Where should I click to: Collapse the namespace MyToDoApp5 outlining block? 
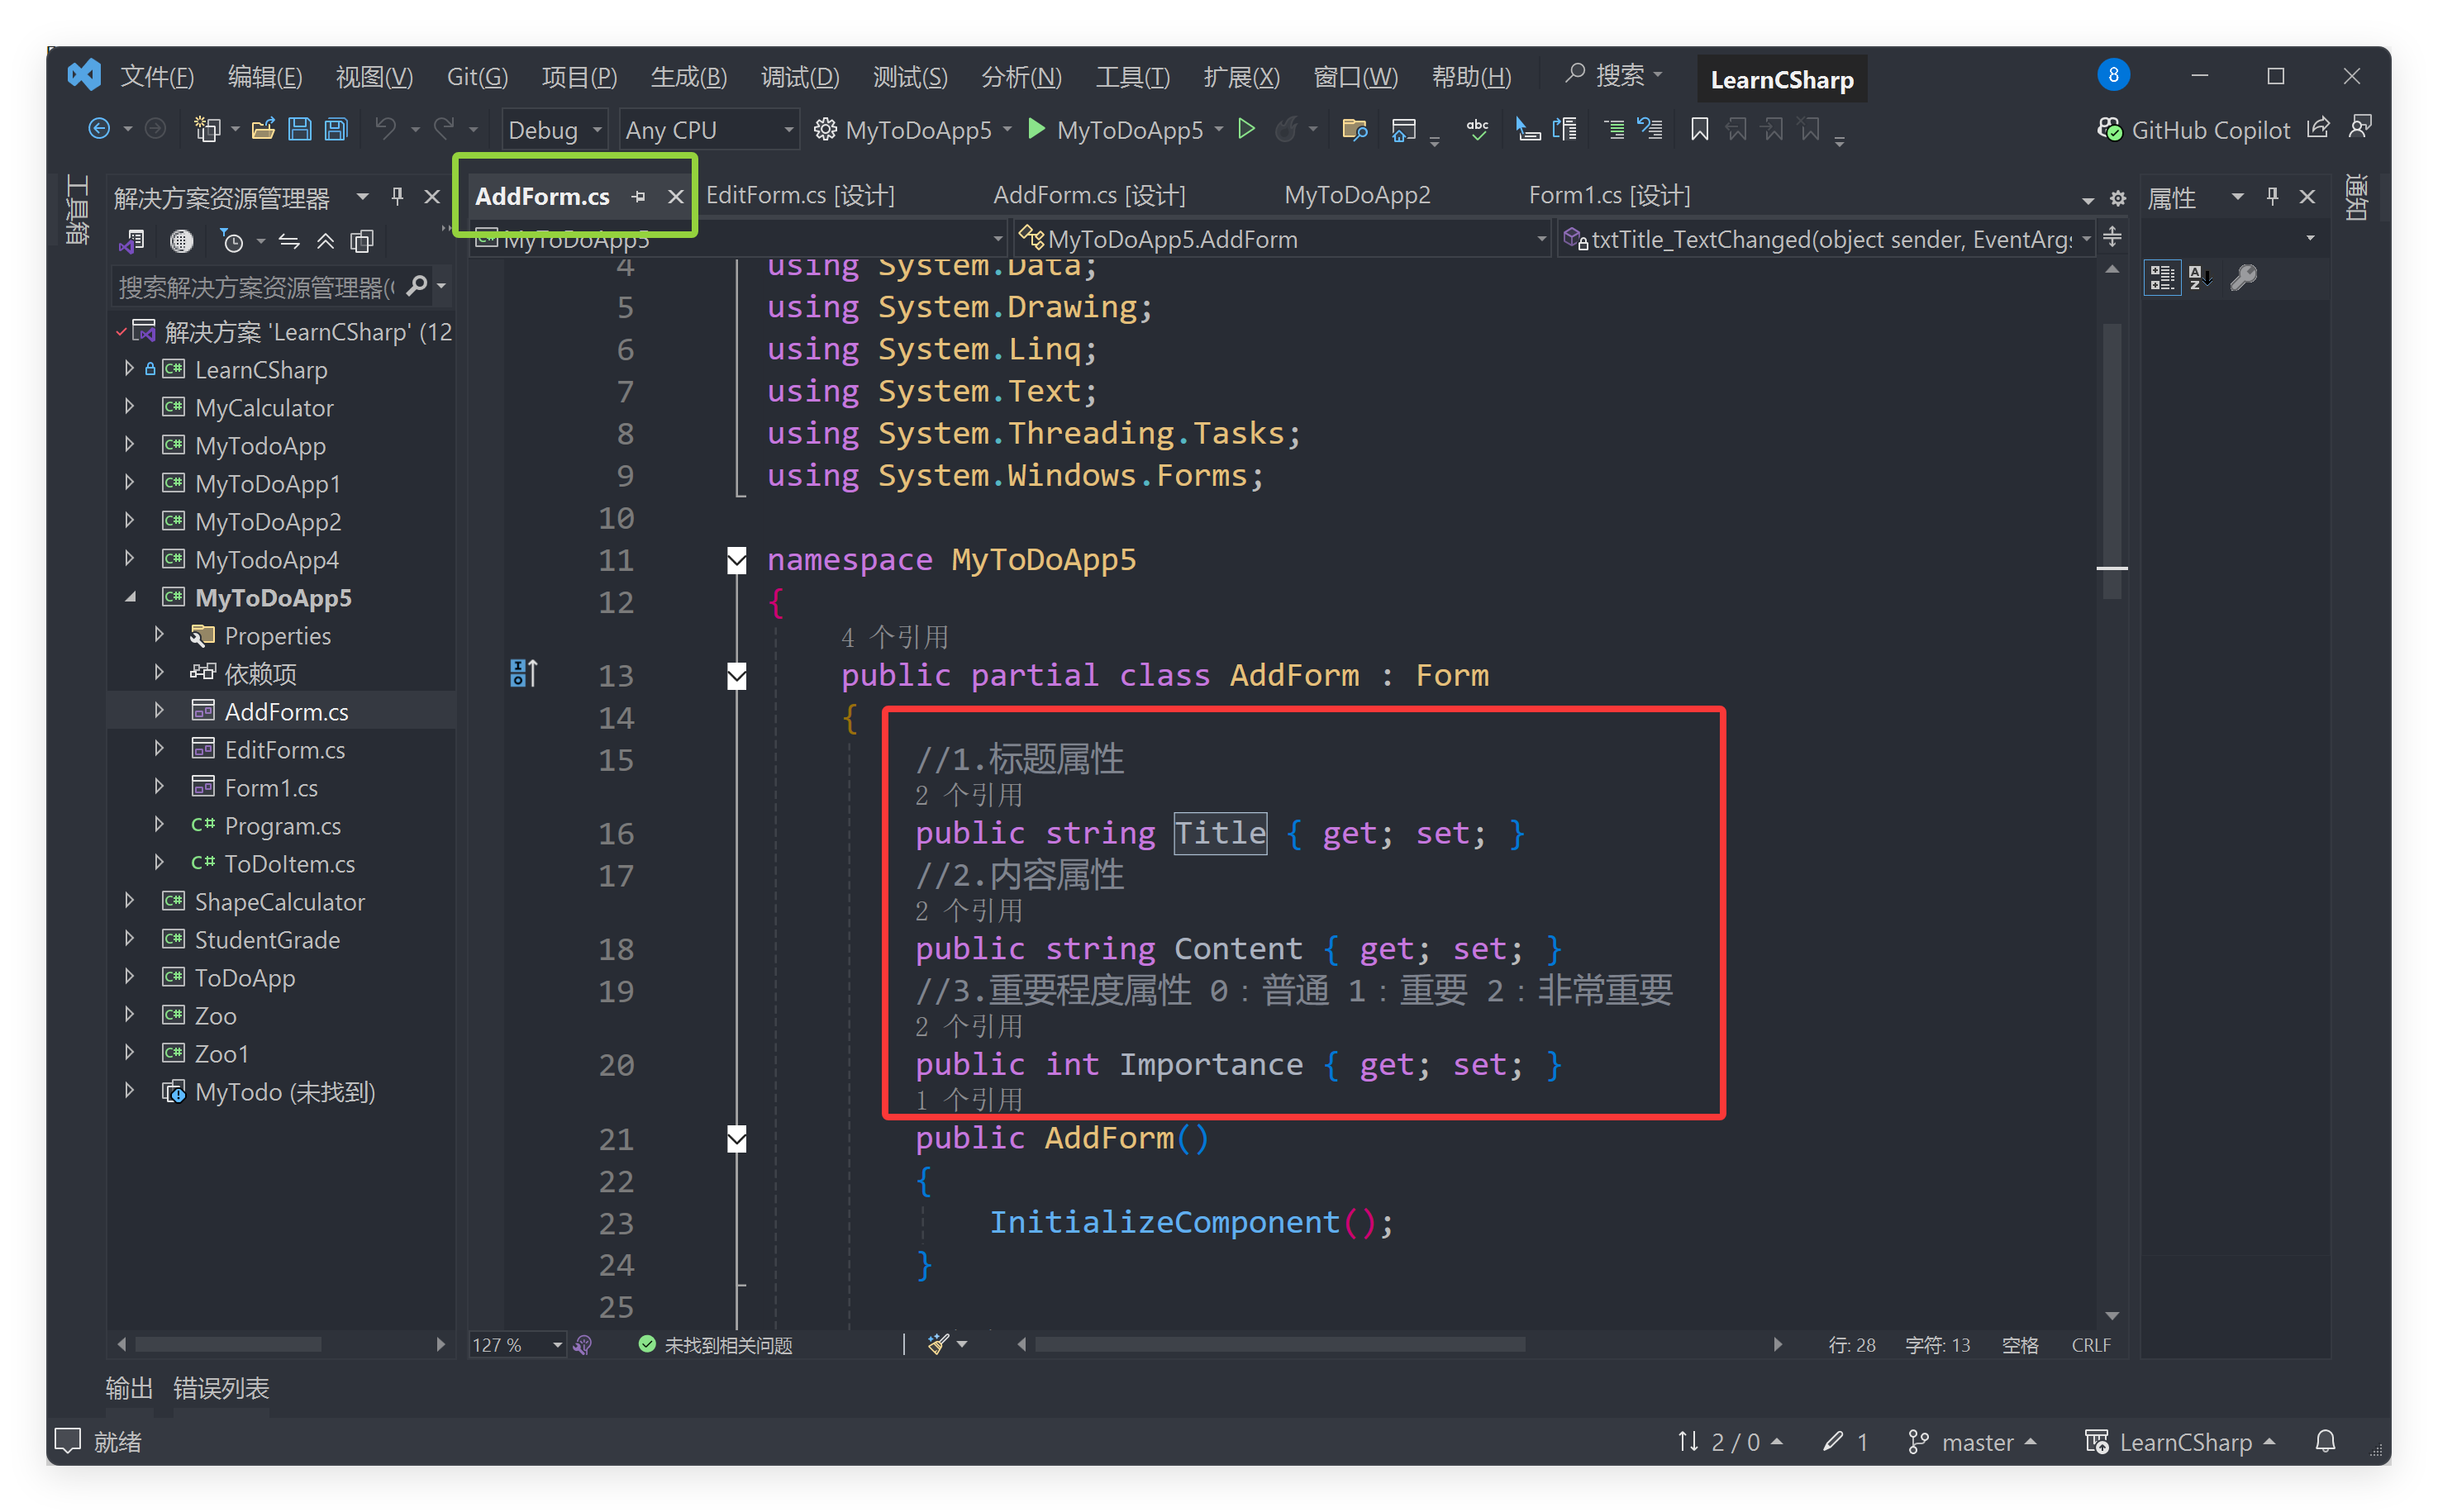click(737, 560)
